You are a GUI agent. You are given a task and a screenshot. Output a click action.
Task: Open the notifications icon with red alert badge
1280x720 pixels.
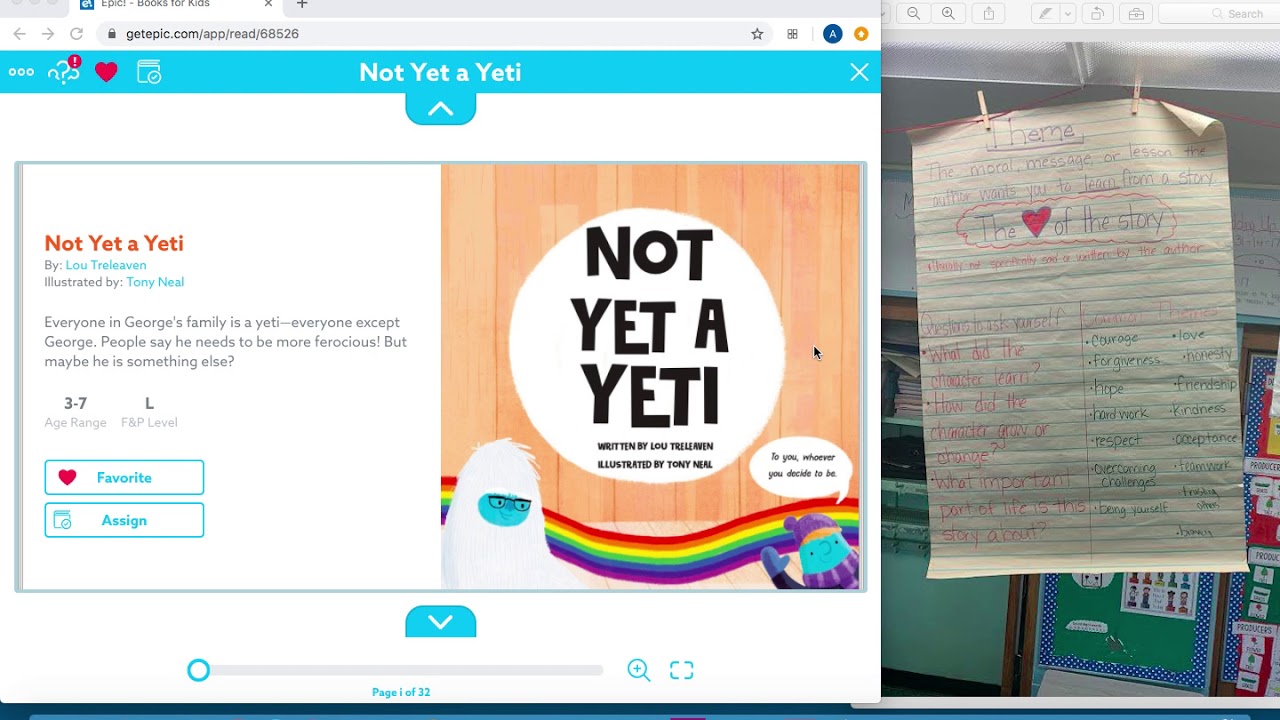tap(64, 71)
